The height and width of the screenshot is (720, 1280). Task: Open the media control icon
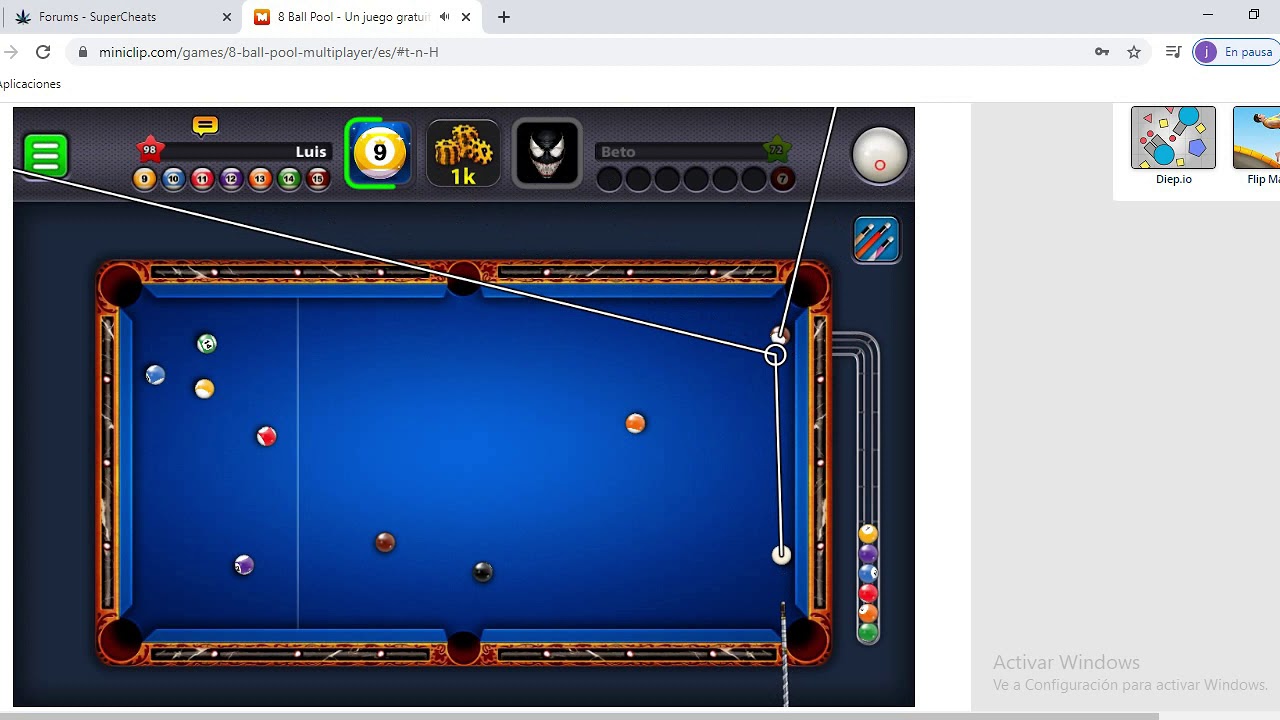tap(1174, 52)
